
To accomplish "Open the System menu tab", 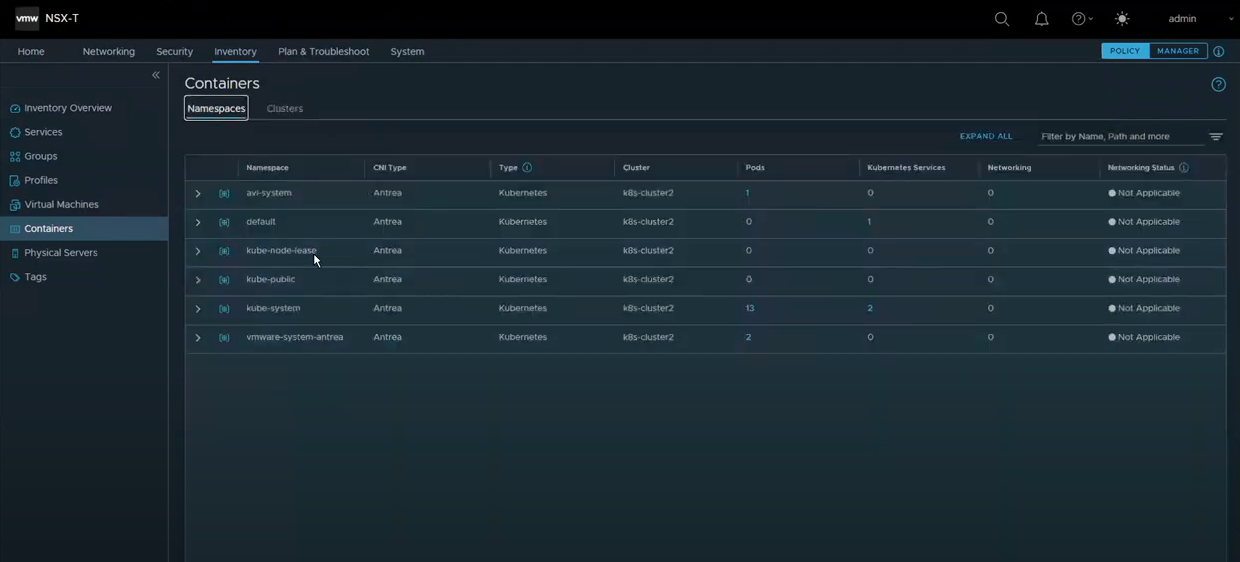I will pyautogui.click(x=407, y=51).
